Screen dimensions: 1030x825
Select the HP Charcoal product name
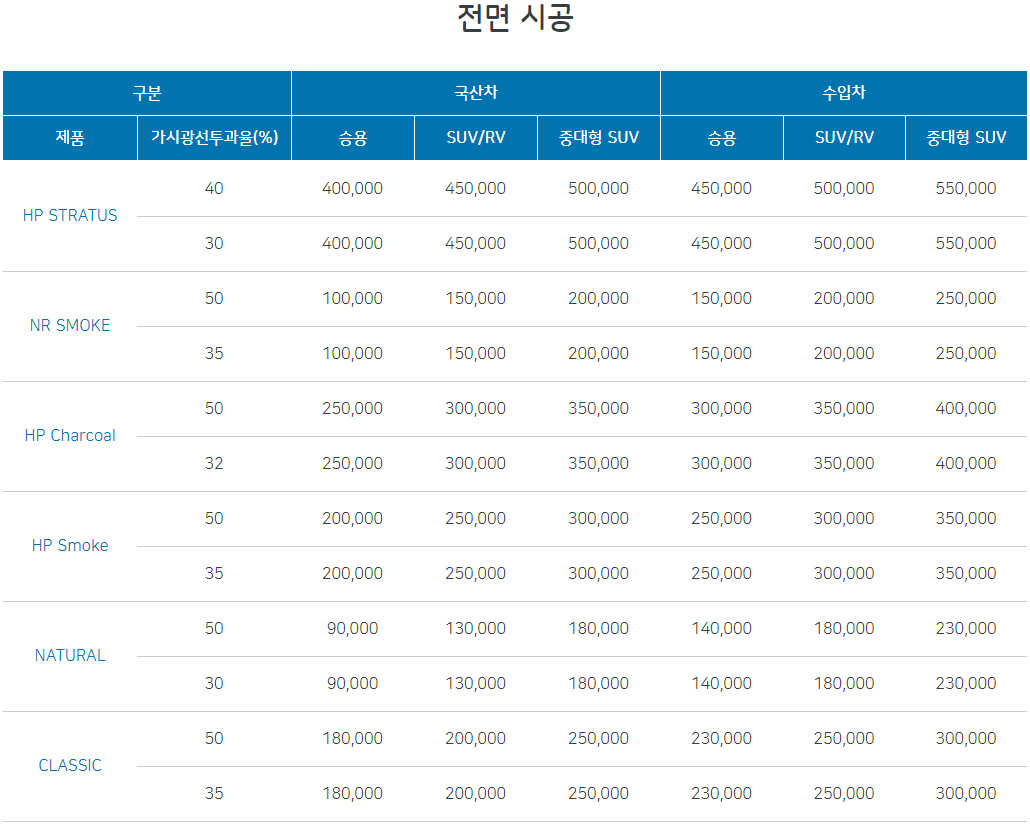click(70, 435)
